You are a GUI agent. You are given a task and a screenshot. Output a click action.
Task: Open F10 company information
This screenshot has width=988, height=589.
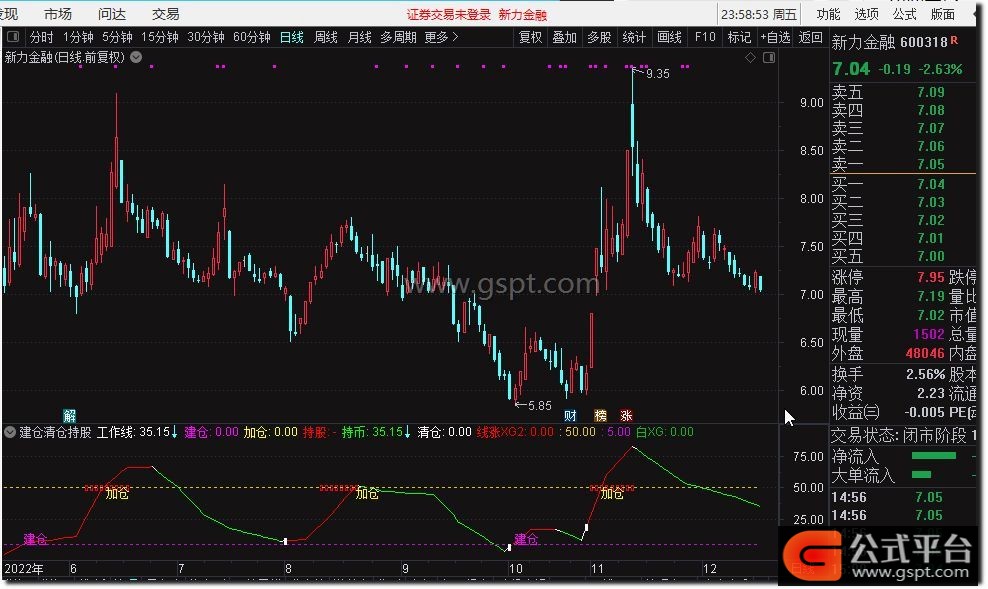click(705, 37)
